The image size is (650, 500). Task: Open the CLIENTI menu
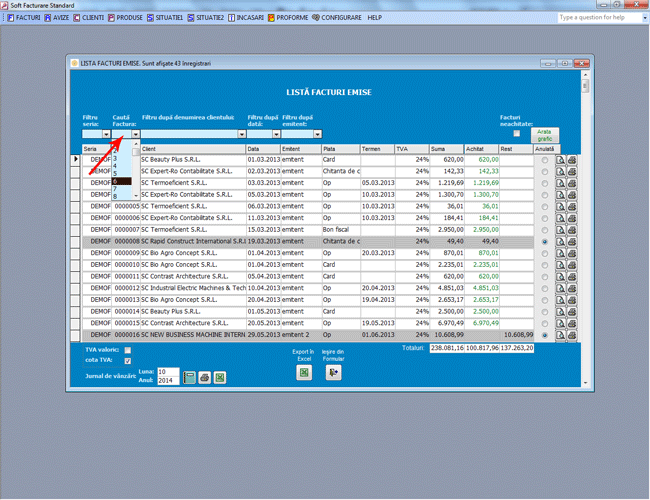[x=89, y=18]
